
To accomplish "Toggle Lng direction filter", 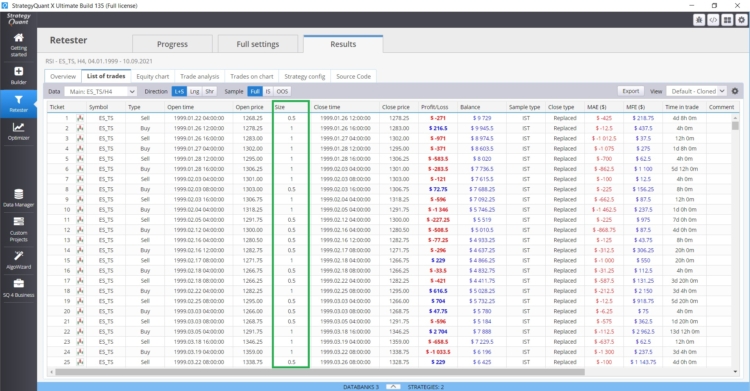I will (194, 91).
